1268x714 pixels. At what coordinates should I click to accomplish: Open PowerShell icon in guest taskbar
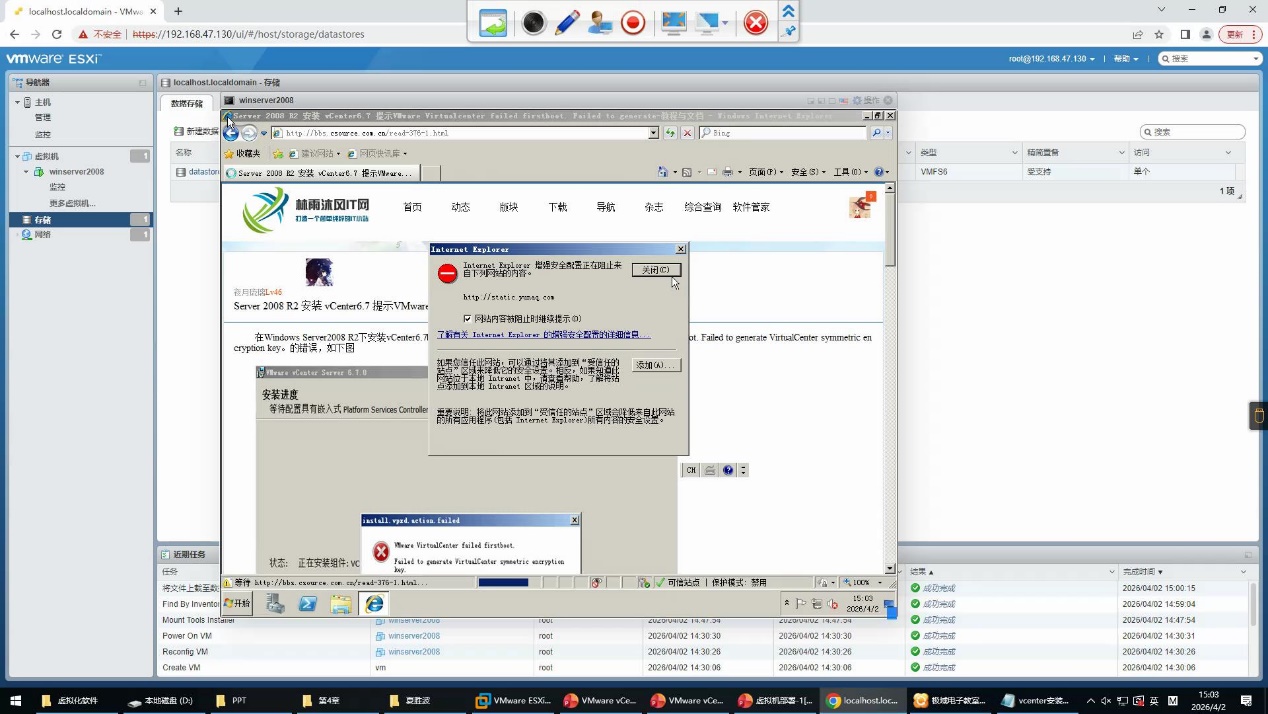[x=308, y=603]
